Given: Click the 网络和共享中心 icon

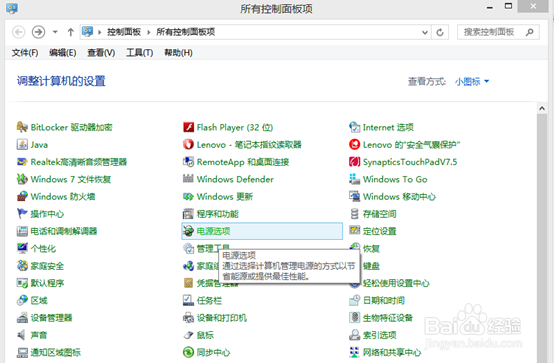Looking at the screenshot, I should tap(354, 352).
